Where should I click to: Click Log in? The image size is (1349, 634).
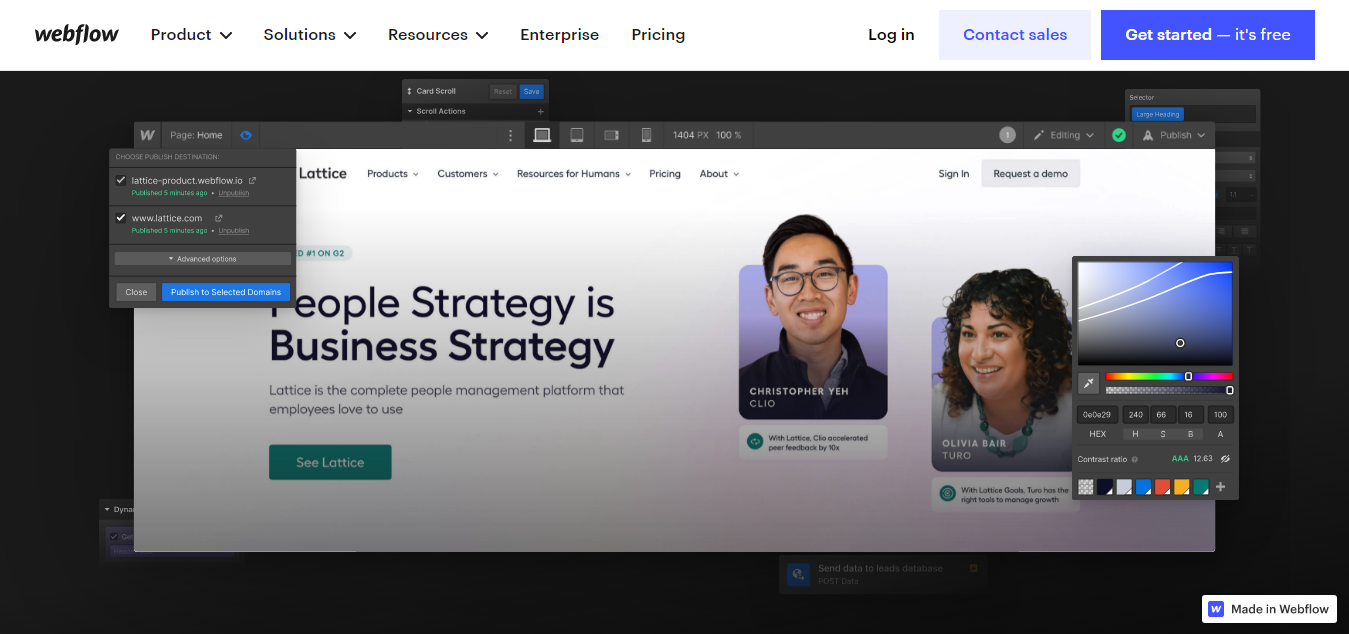pos(891,35)
